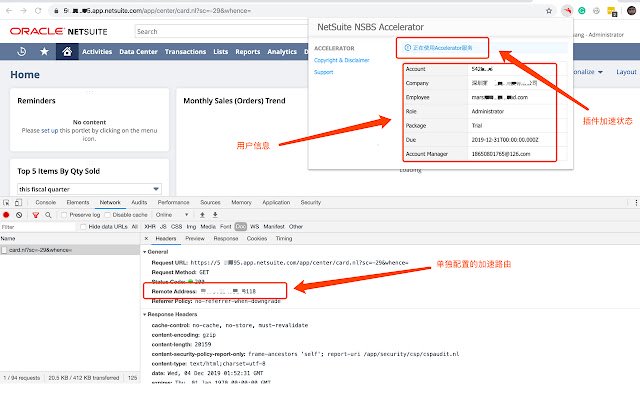Open the Response tab of request
Viewport: 640px width, 400px height.
point(226,238)
